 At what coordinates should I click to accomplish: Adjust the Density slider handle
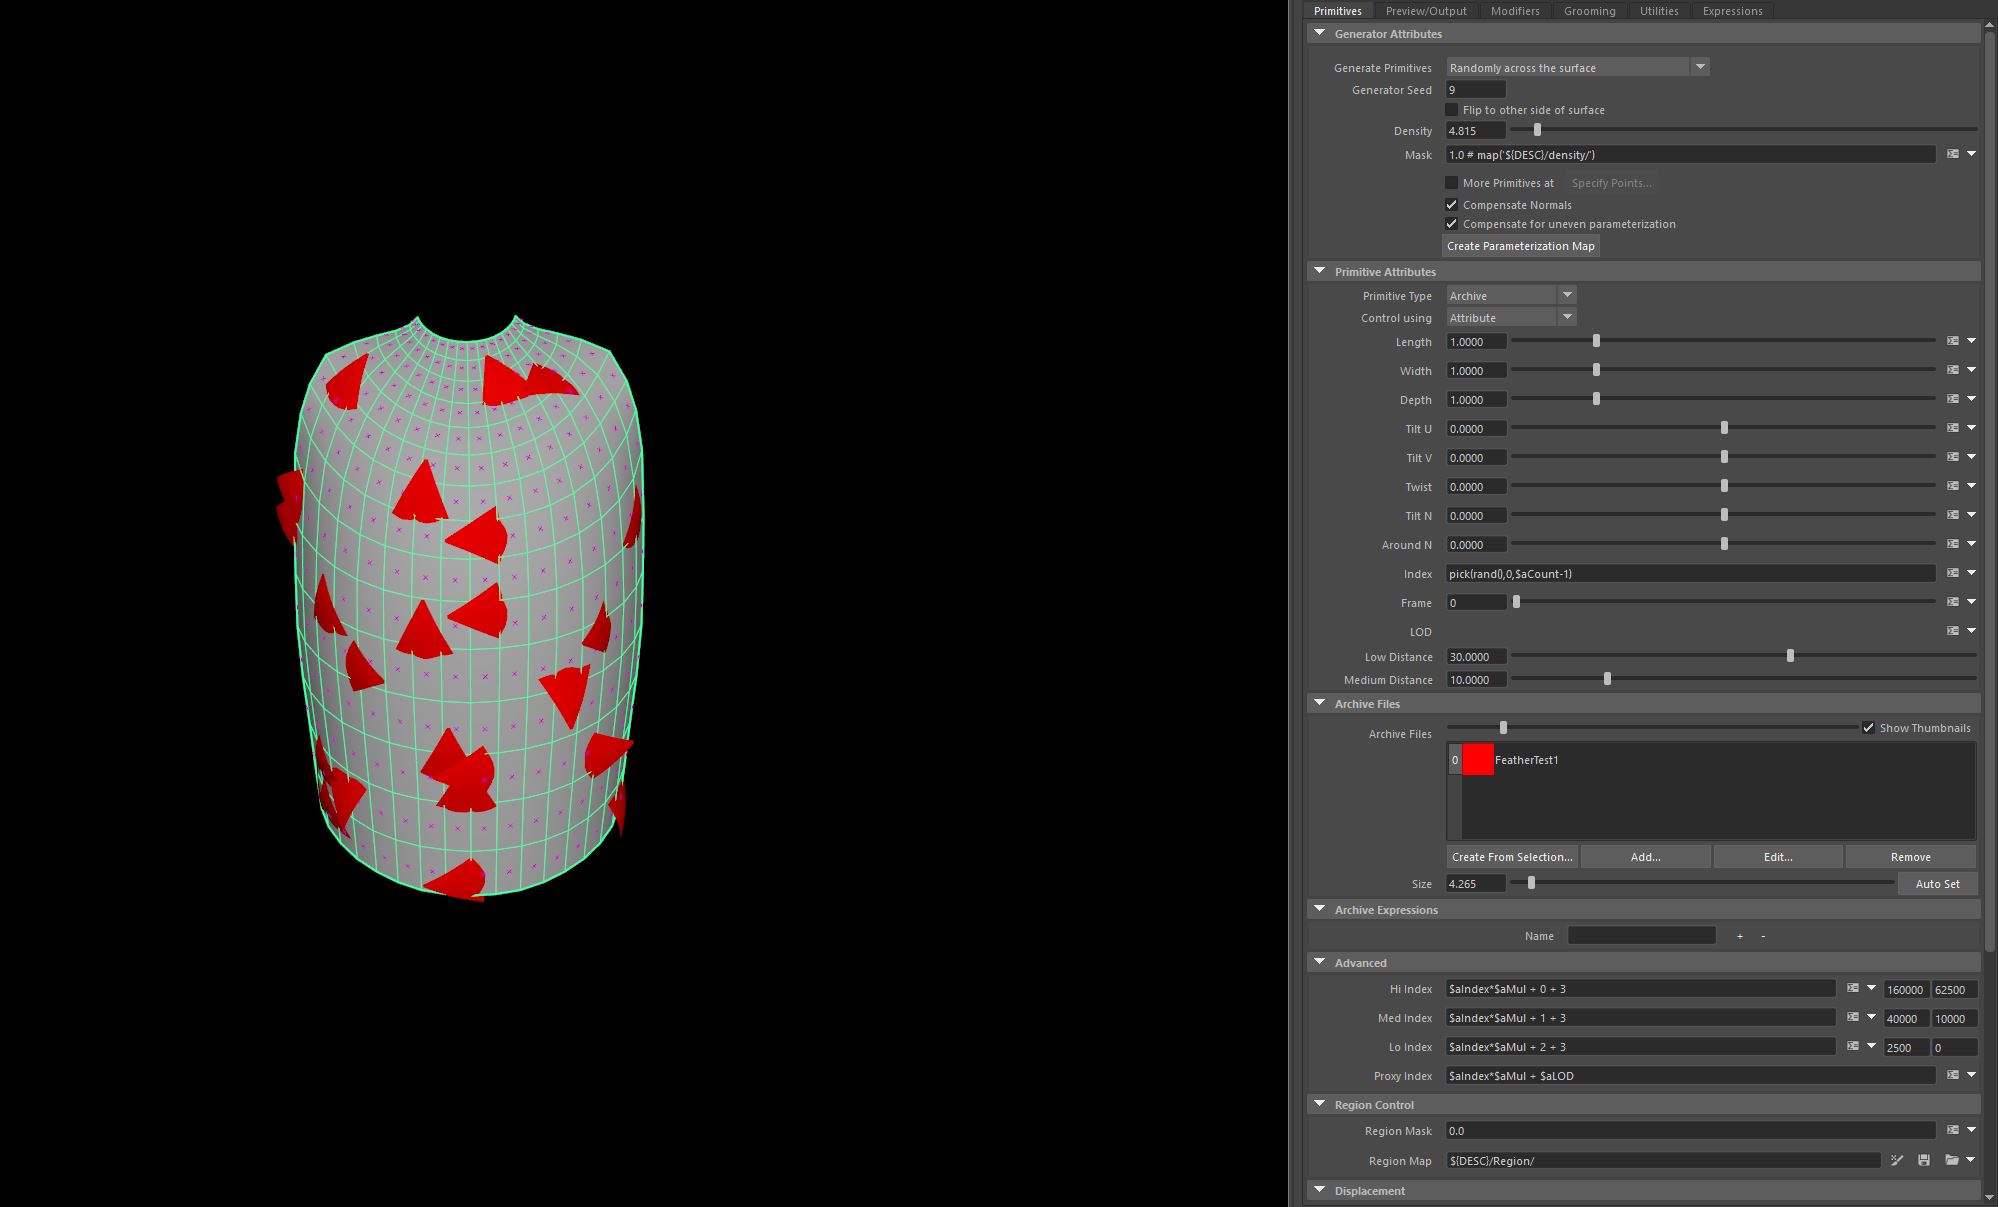(x=1537, y=130)
